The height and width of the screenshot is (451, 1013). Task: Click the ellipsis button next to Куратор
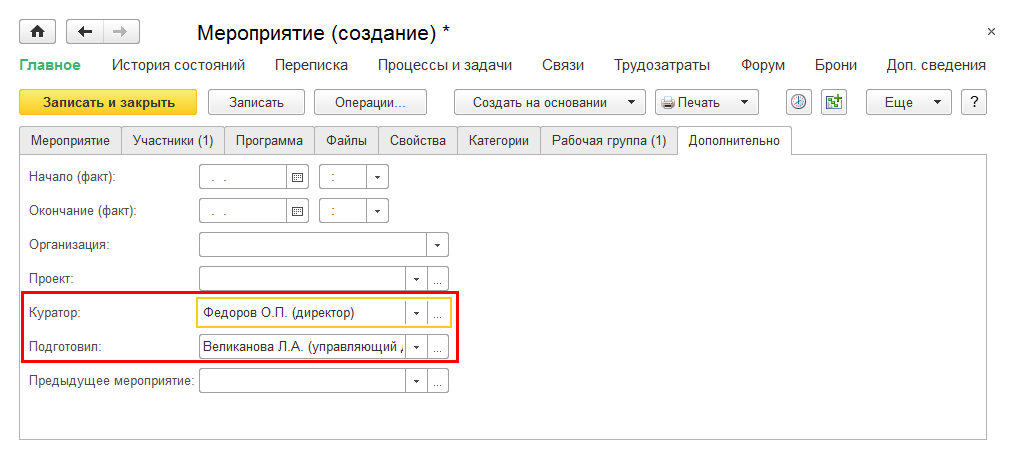438,313
